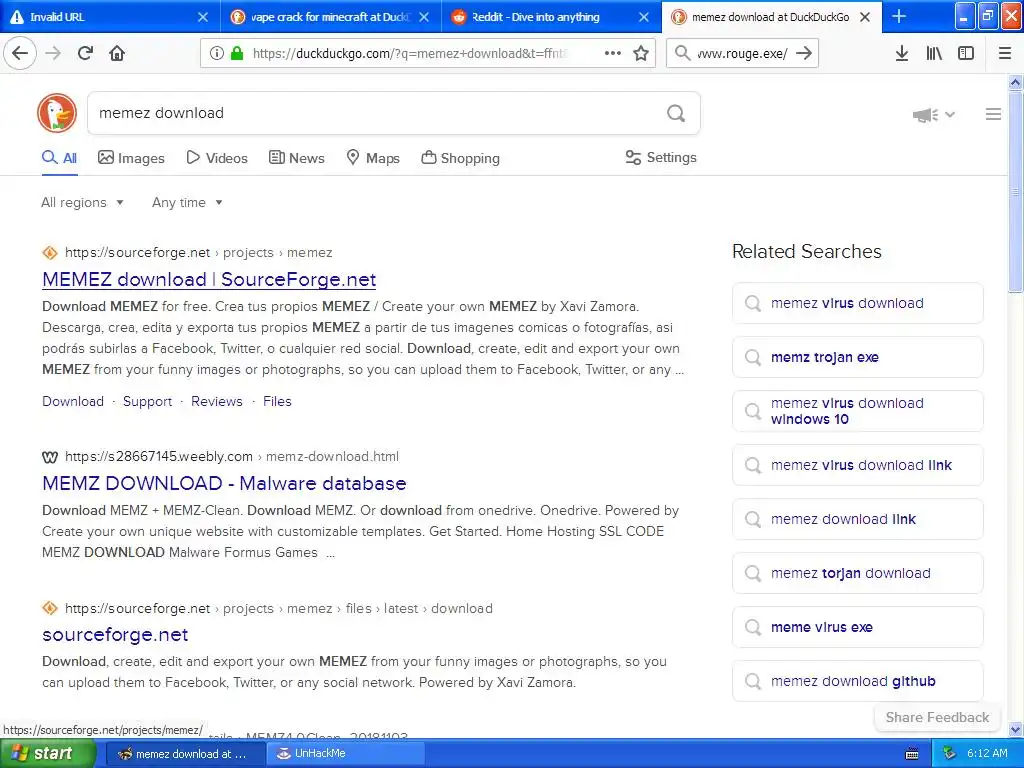Click the Share Feedback button

(x=937, y=718)
